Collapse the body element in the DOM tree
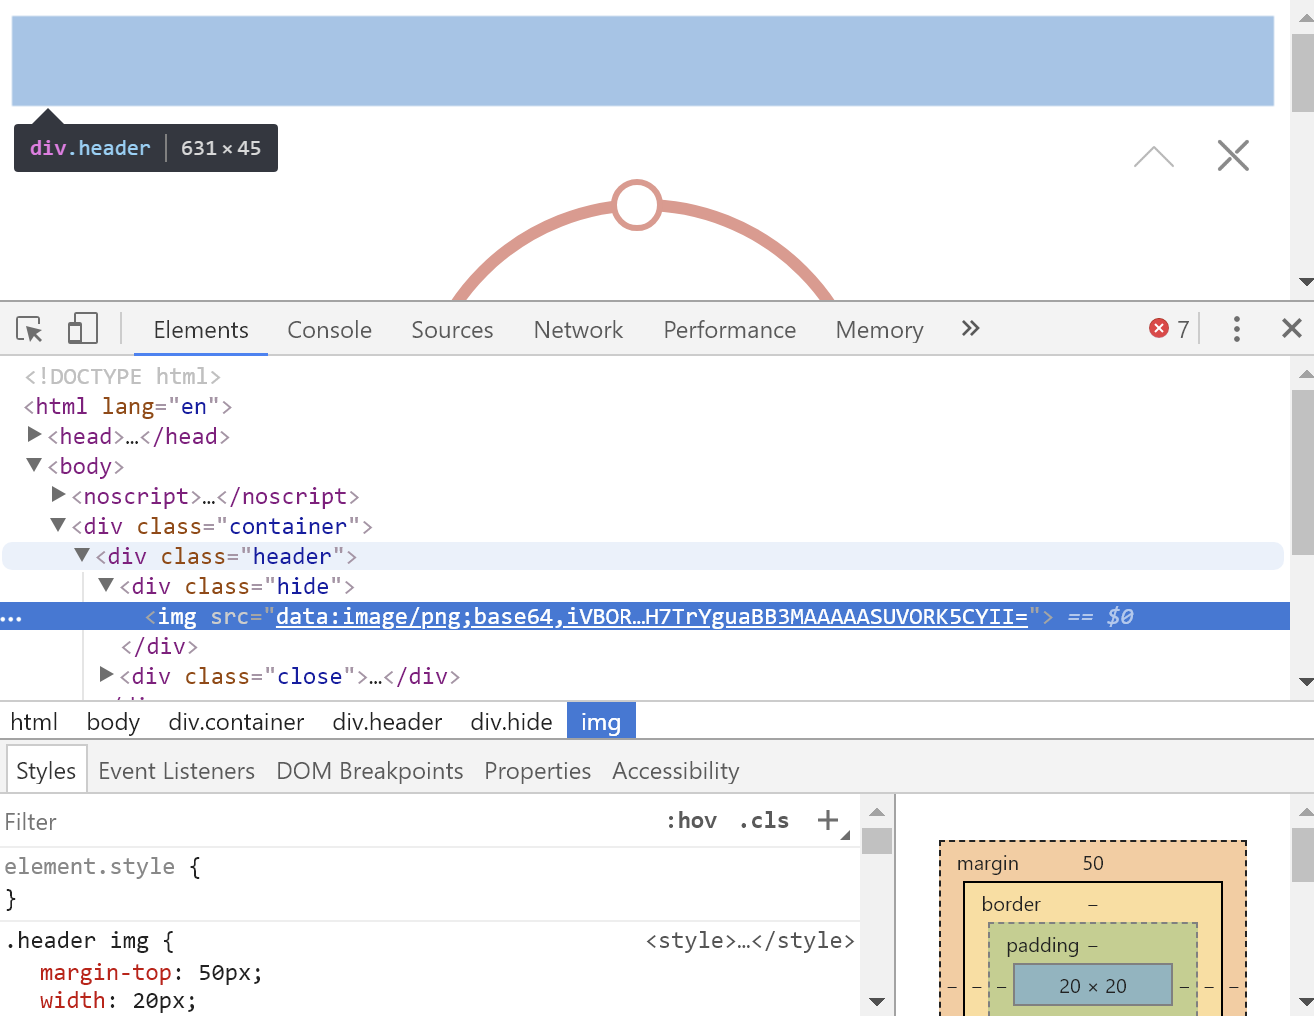This screenshot has width=1314, height=1016. pos(33,464)
